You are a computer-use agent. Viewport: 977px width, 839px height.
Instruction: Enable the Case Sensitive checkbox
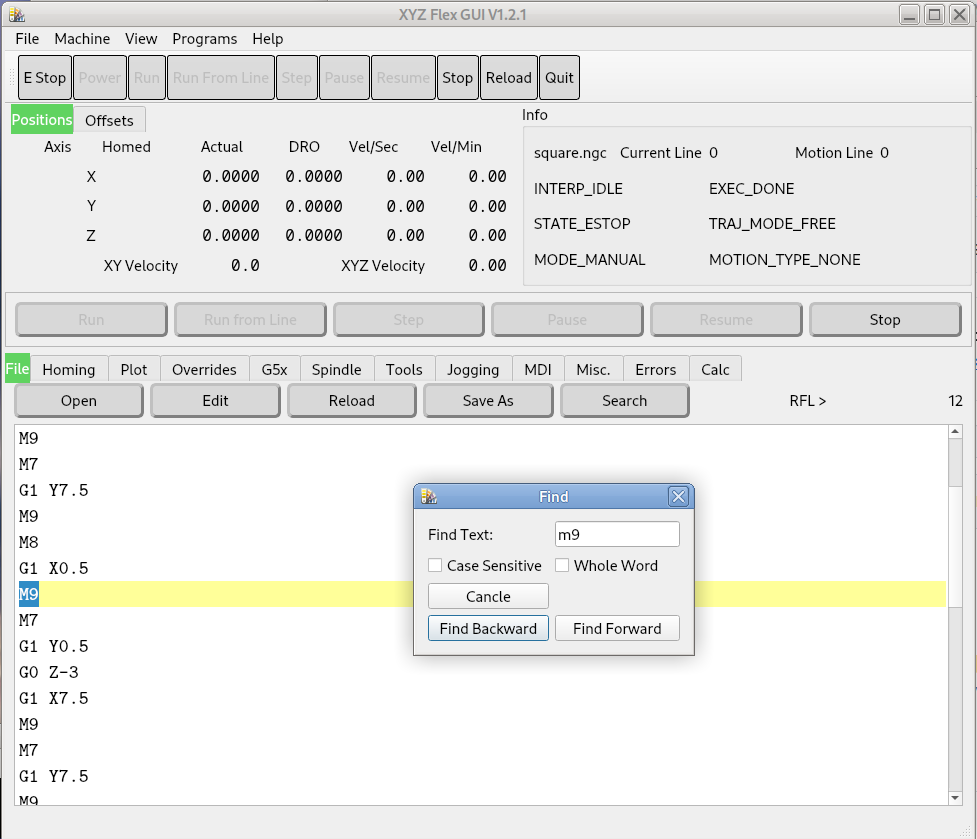(435, 565)
